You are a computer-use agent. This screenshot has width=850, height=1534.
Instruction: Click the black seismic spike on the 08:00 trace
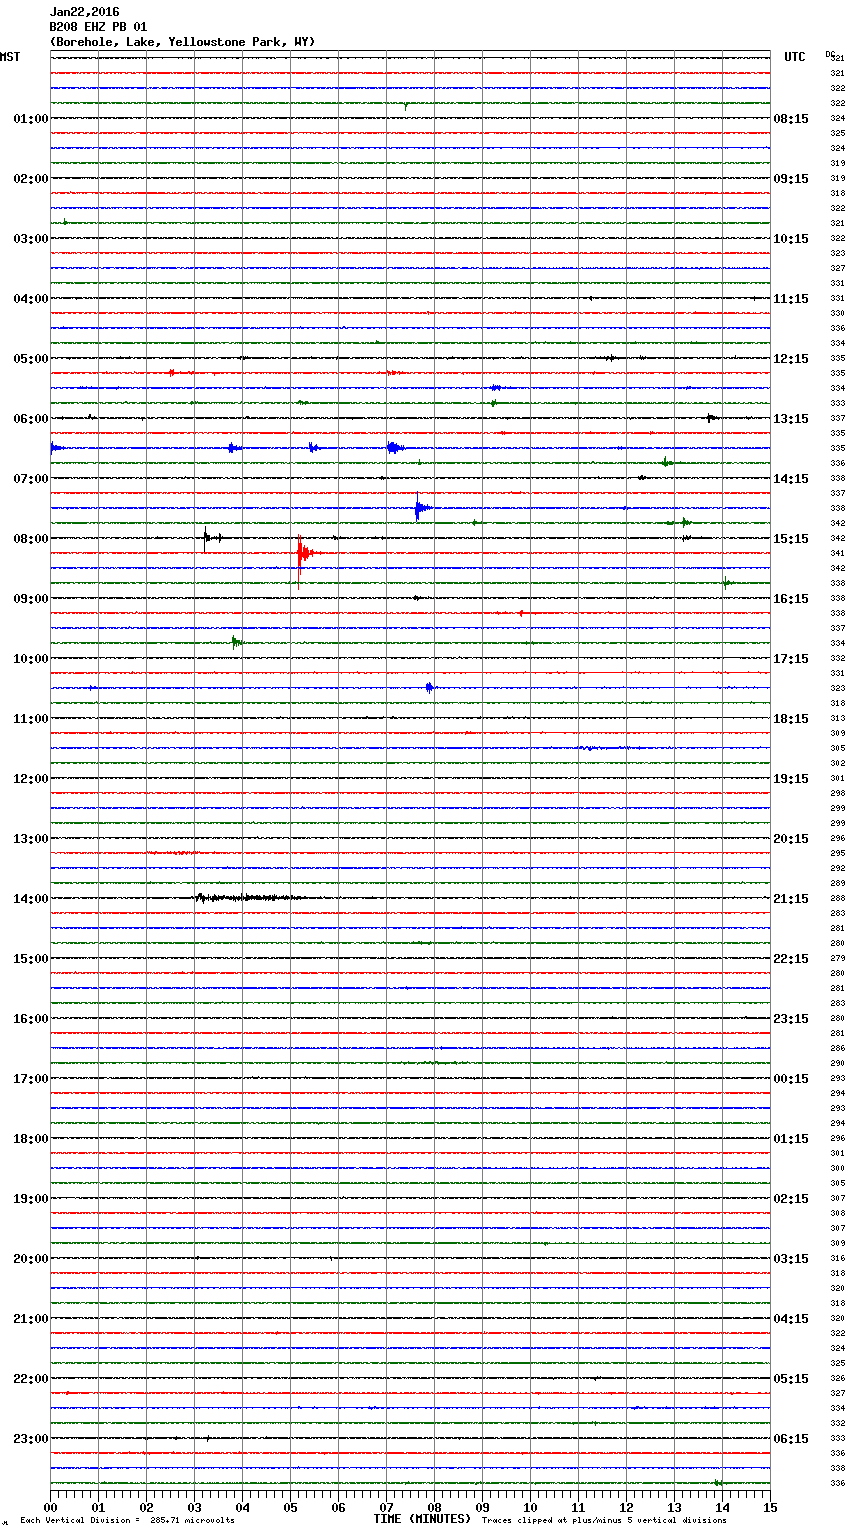[207, 539]
